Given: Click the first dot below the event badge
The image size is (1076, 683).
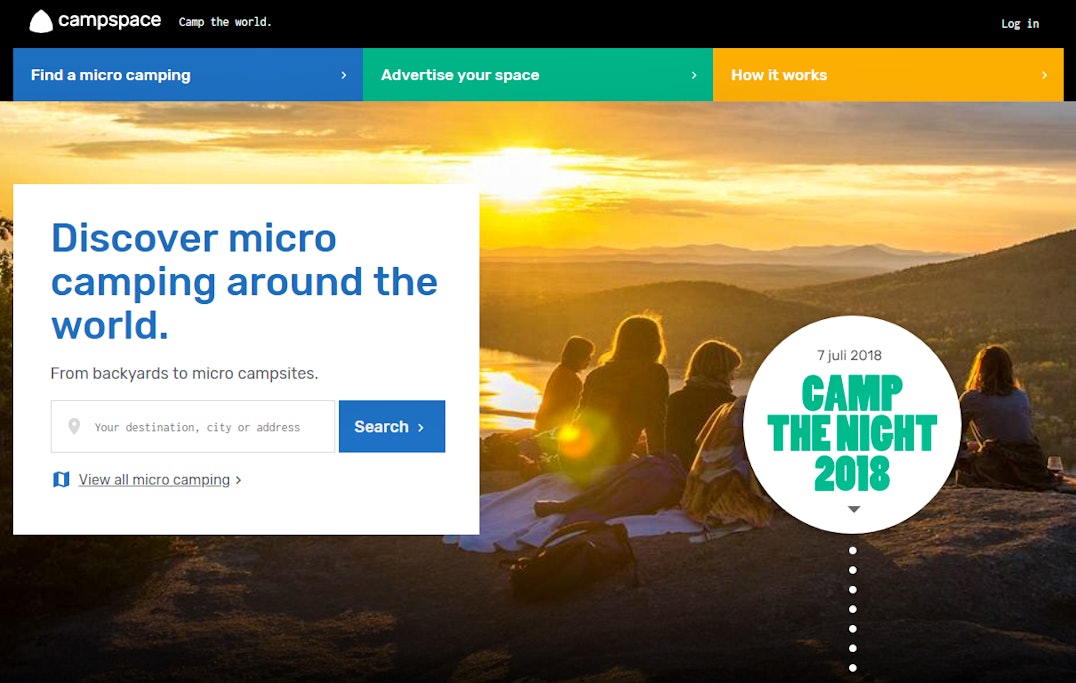Looking at the screenshot, I should tap(852, 551).
